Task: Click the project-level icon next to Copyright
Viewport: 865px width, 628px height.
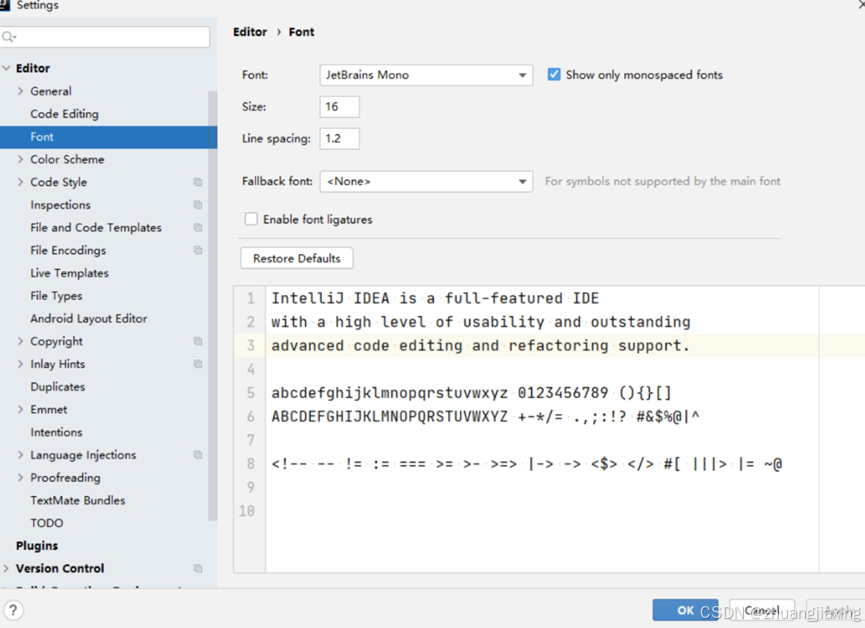Action: (x=197, y=341)
